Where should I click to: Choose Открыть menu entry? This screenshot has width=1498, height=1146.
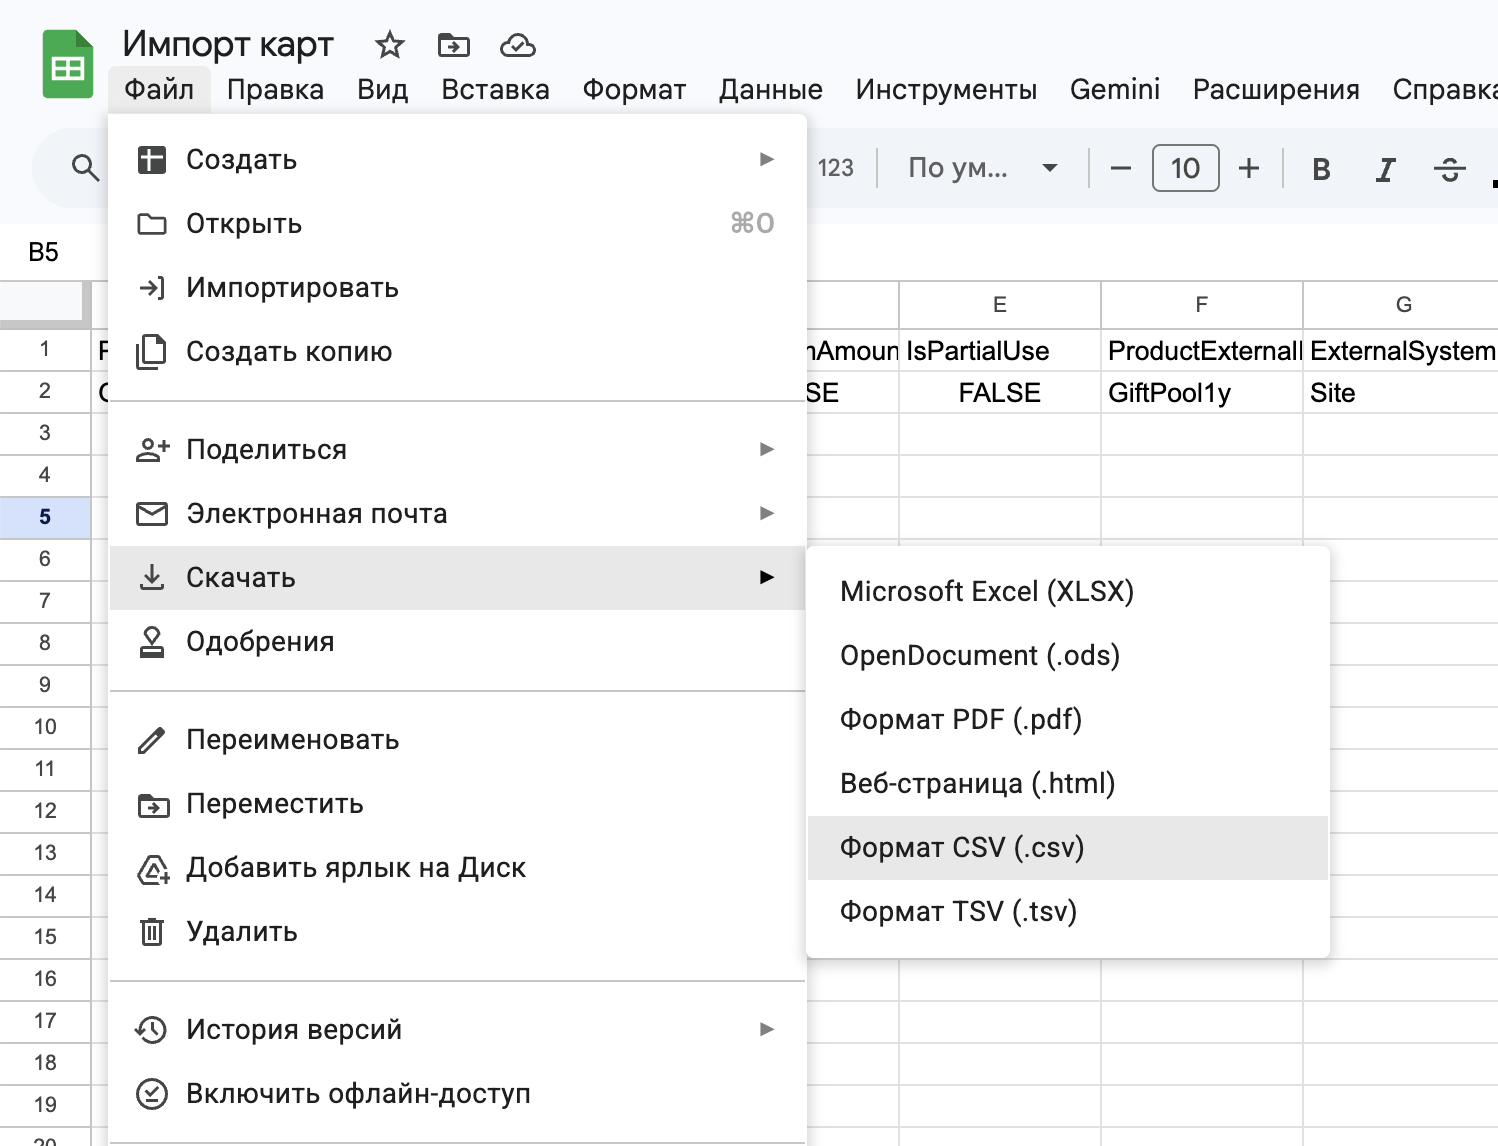(x=457, y=224)
